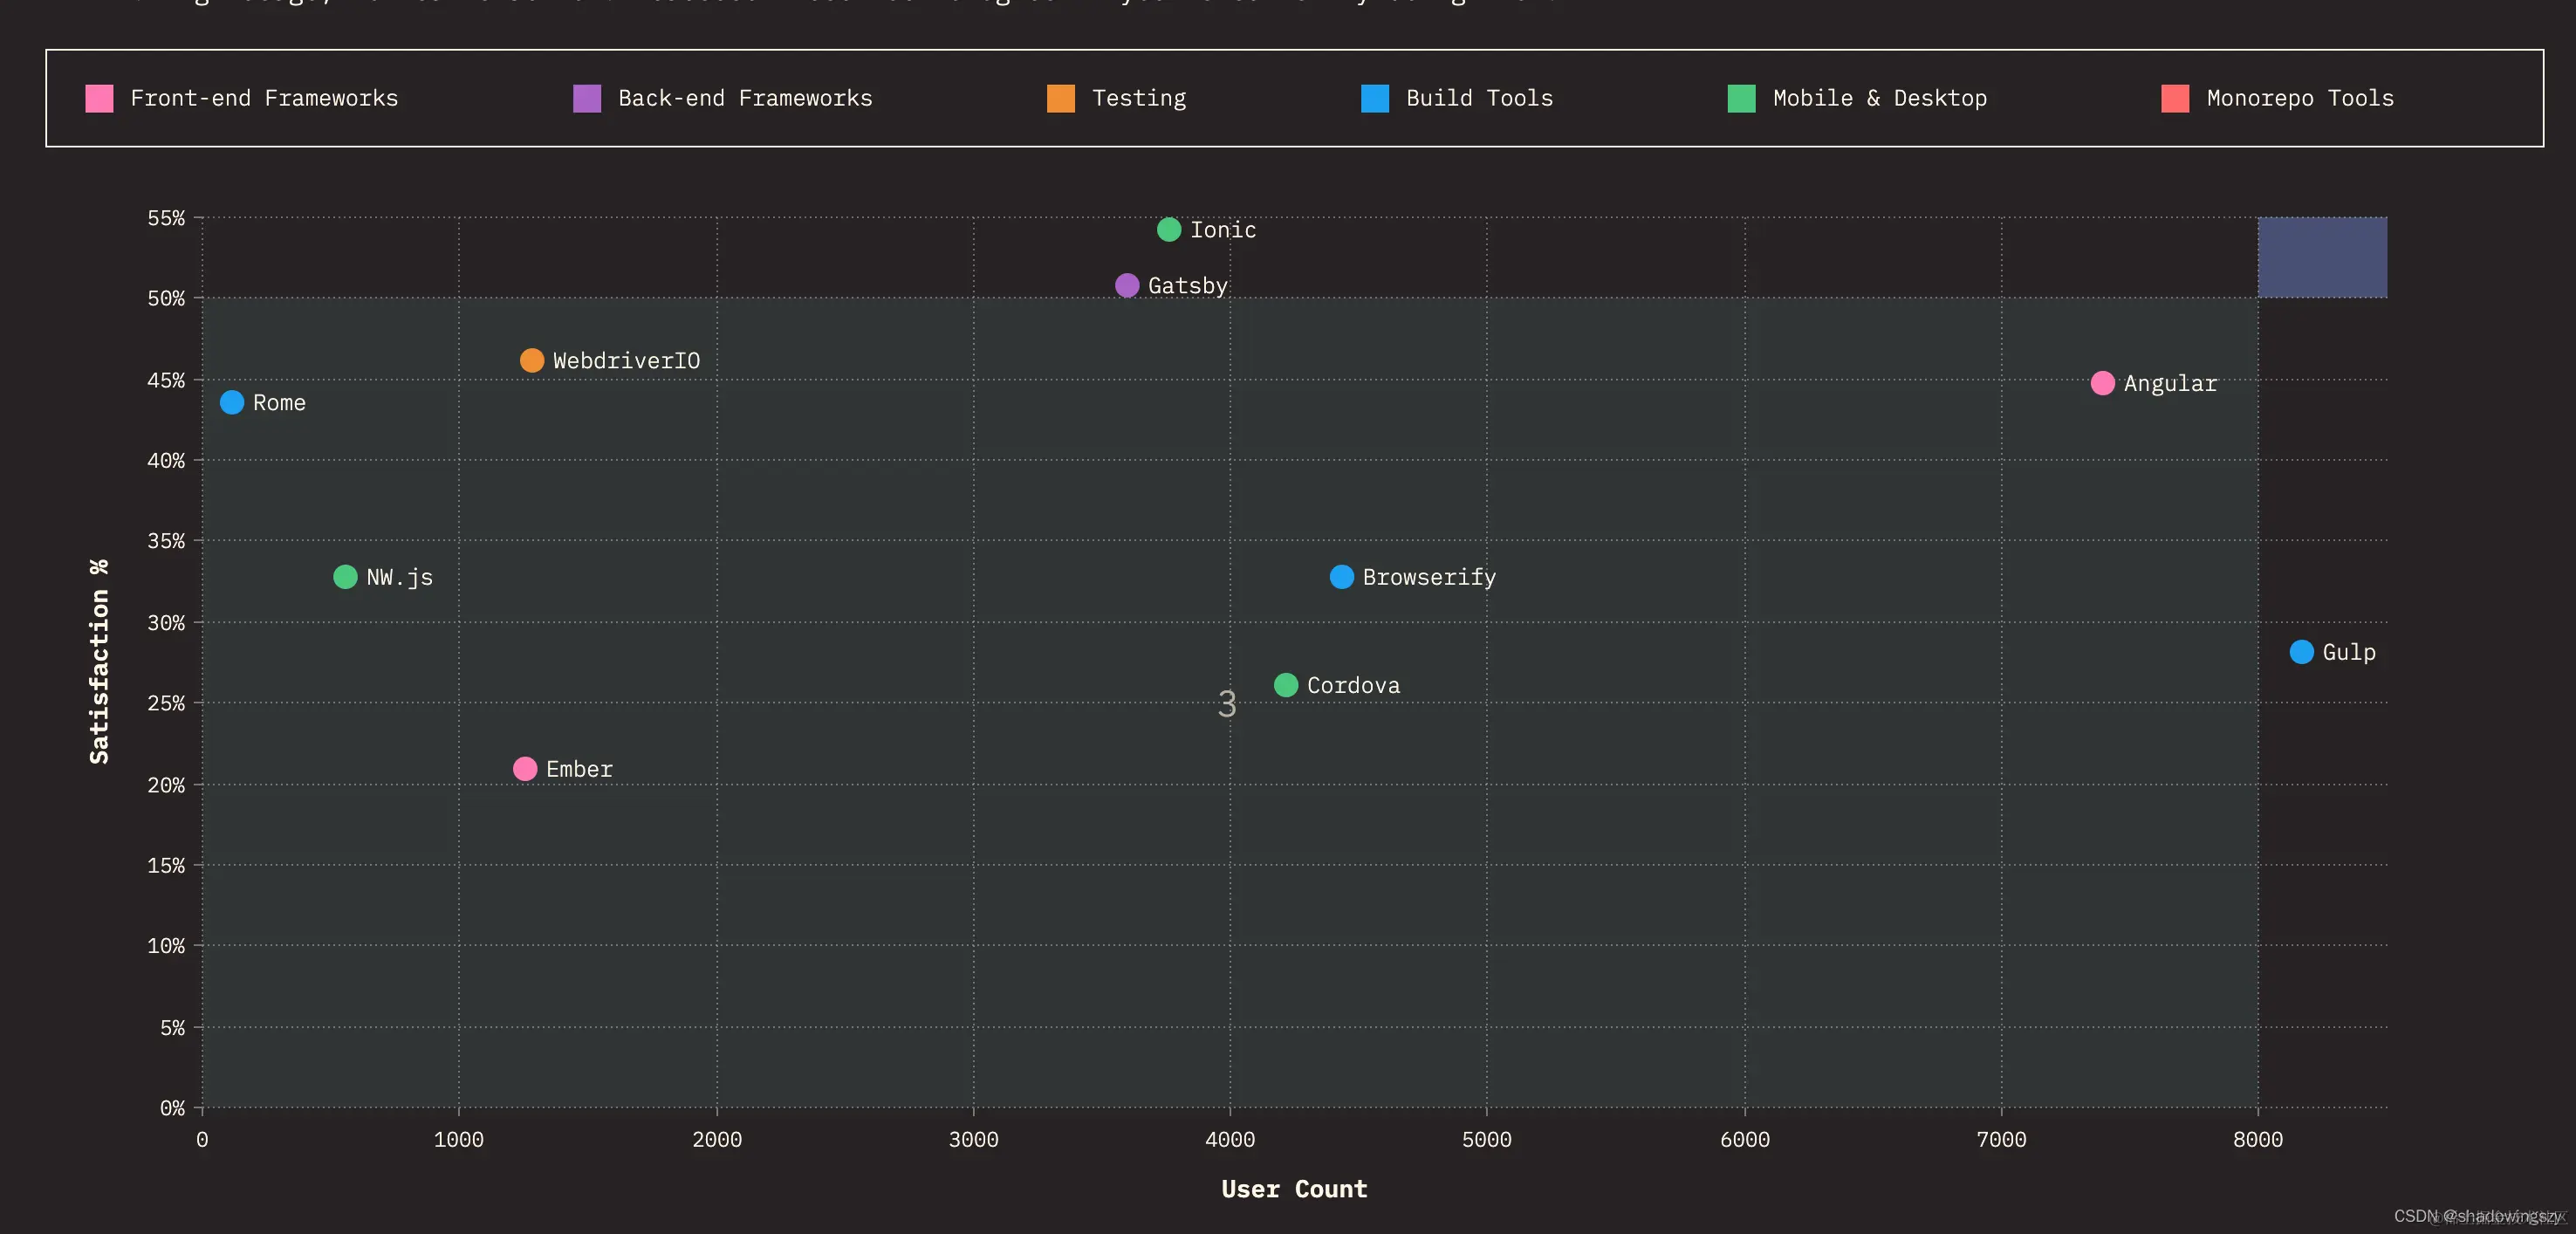Click the highlighted top-right quadrant rectangle
This screenshot has height=1234, width=2576.
2321,258
